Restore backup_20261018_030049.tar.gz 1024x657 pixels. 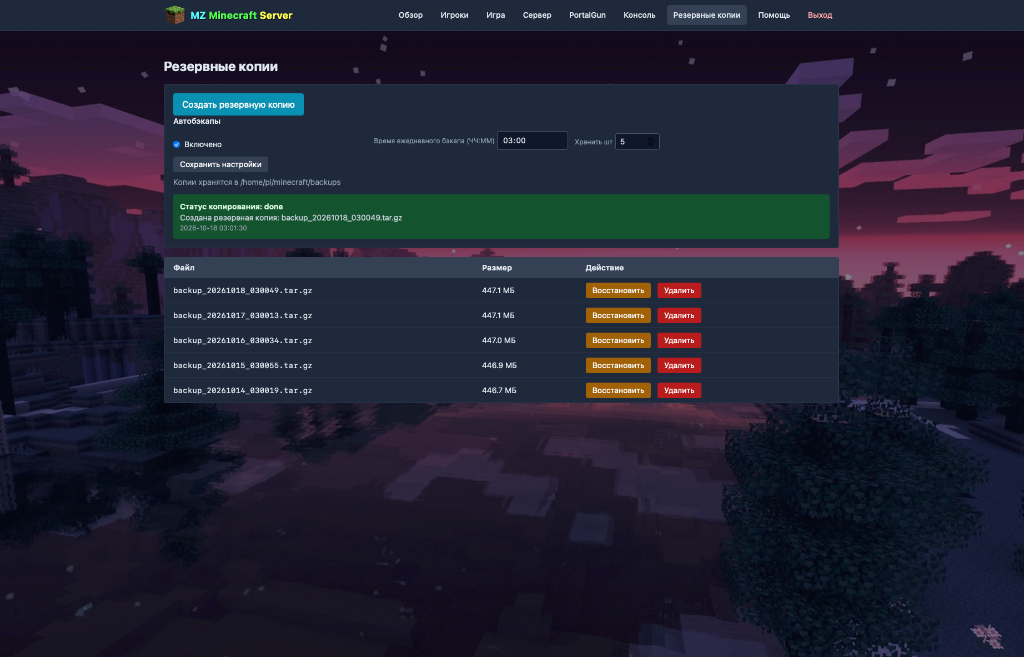click(x=618, y=291)
